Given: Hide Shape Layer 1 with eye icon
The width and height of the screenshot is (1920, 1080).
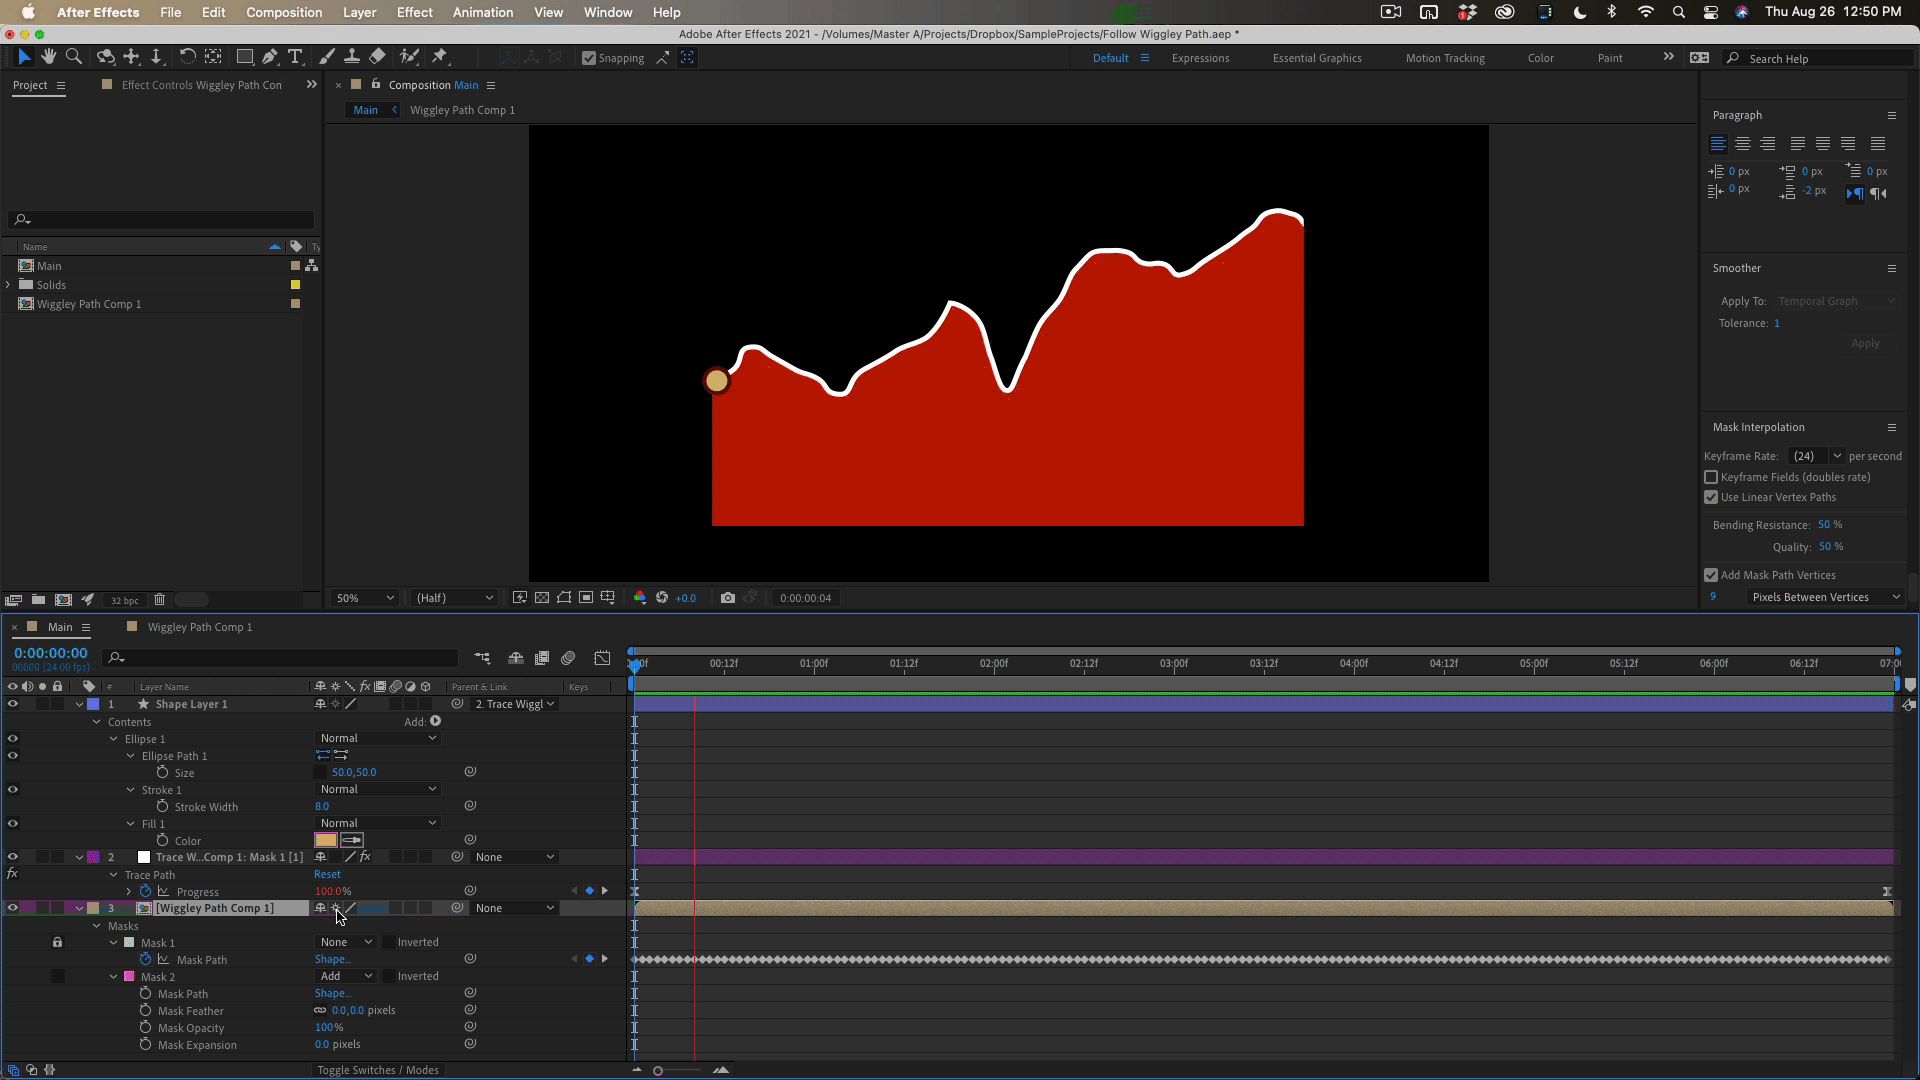Looking at the screenshot, I should tap(13, 704).
